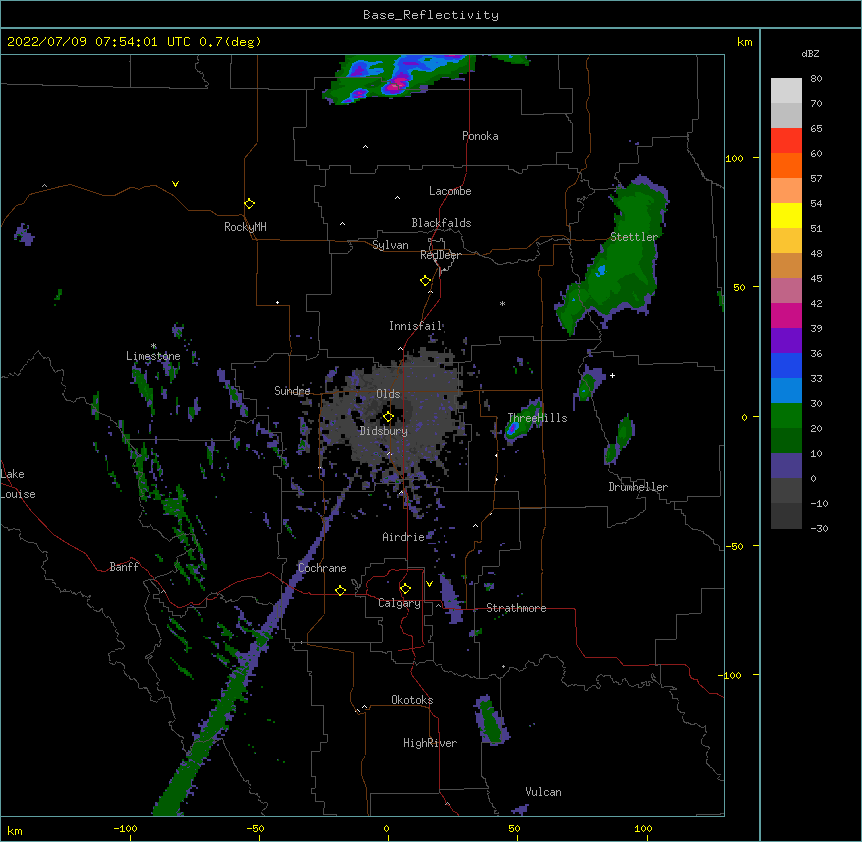Click the Okotoks label
The height and width of the screenshot is (842, 862).
pyautogui.click(x=412, y=700)
